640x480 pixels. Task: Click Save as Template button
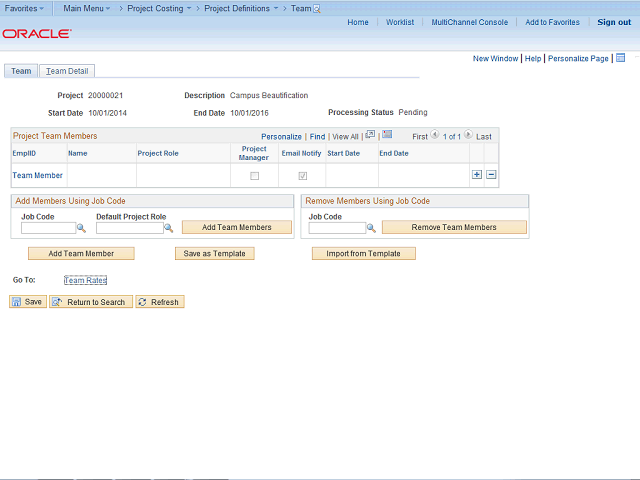(215, 253)
